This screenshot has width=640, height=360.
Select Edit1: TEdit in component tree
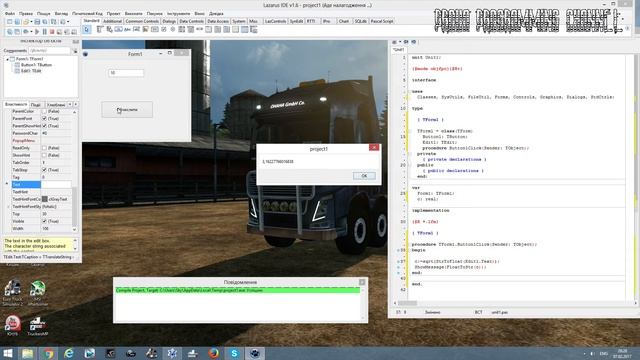click(x=31, y=71)
